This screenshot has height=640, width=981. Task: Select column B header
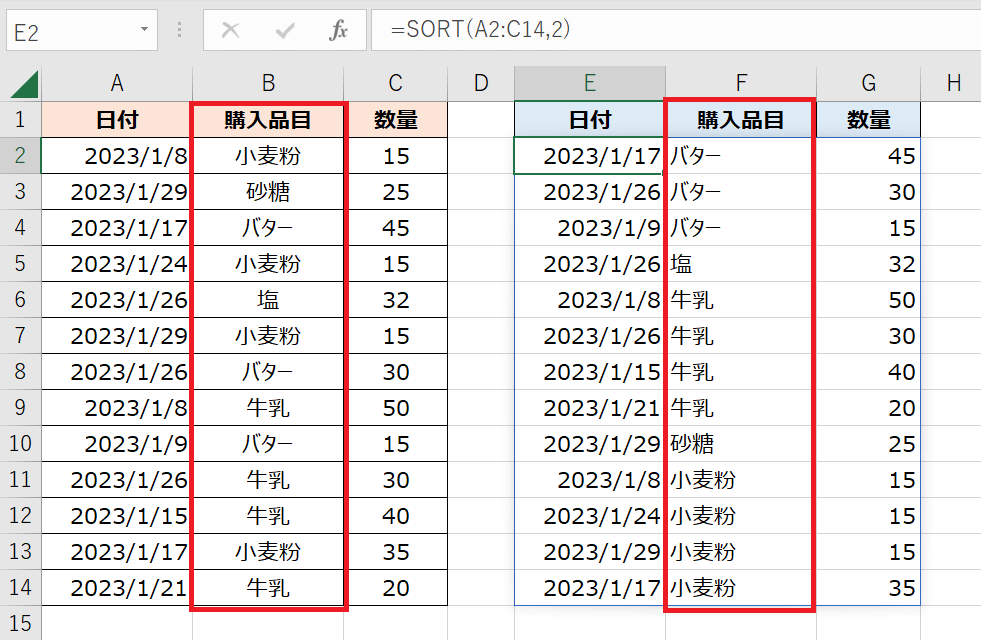tap(268, 84)
